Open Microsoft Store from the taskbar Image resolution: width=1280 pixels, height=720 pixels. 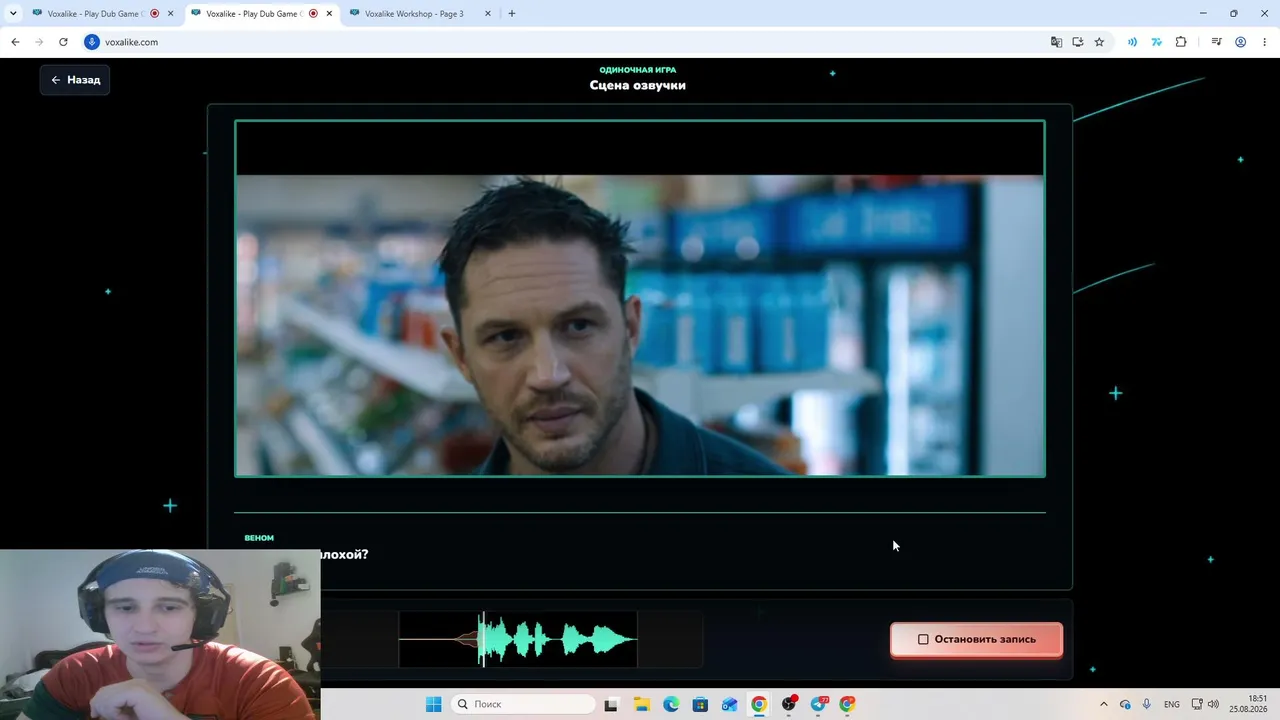pyautogui.click(x=700, y=704)
